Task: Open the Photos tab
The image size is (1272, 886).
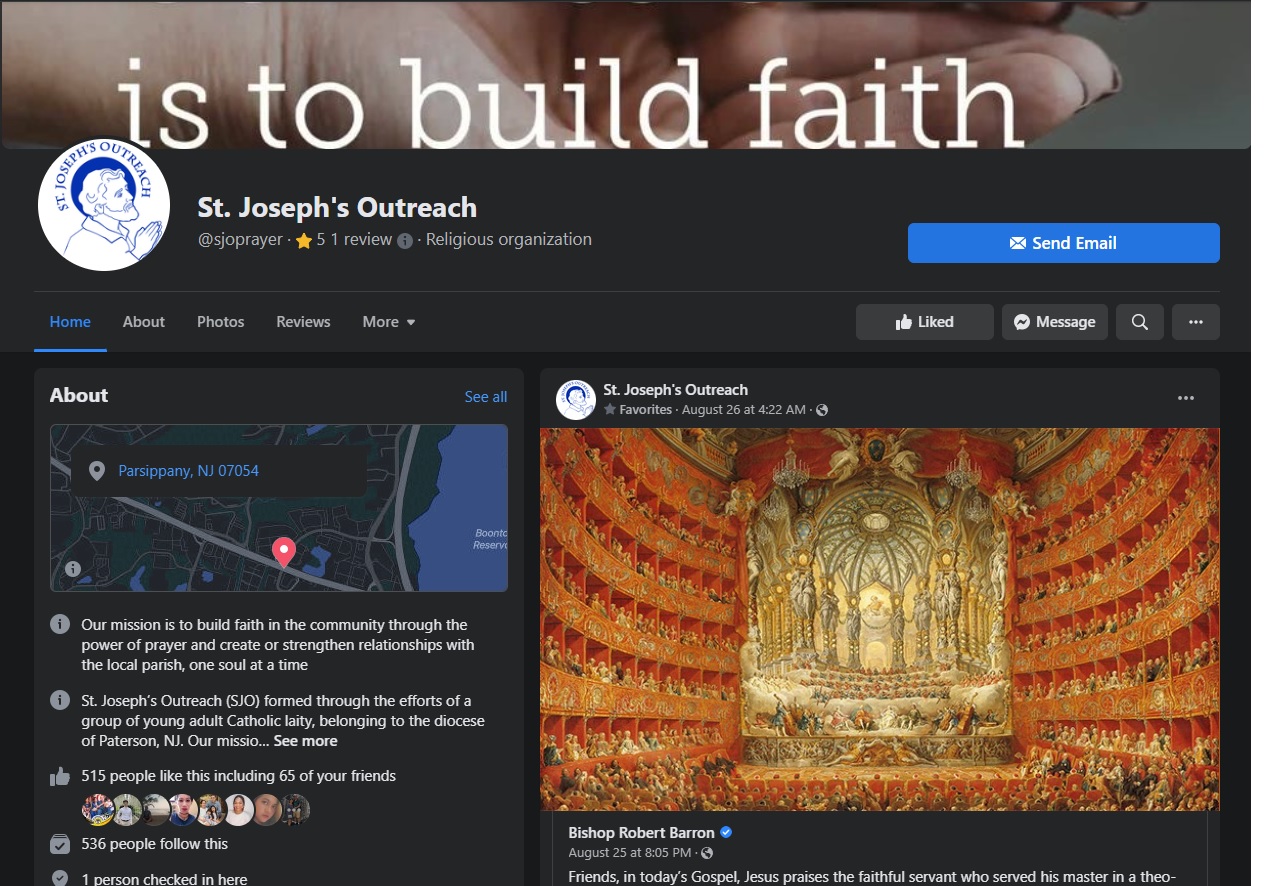Action: tap(221, 322)
